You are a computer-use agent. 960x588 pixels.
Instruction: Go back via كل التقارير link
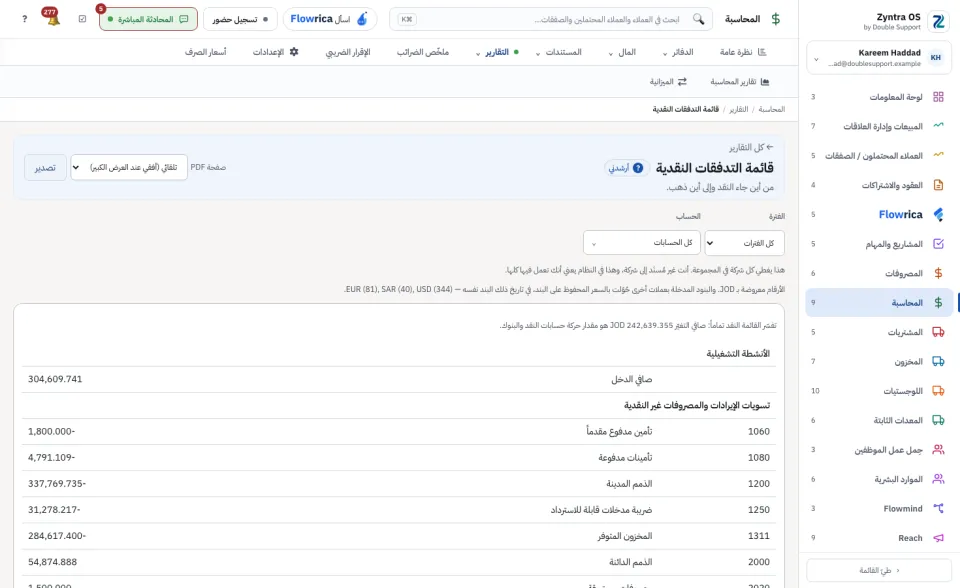click(x=751, y=148)
